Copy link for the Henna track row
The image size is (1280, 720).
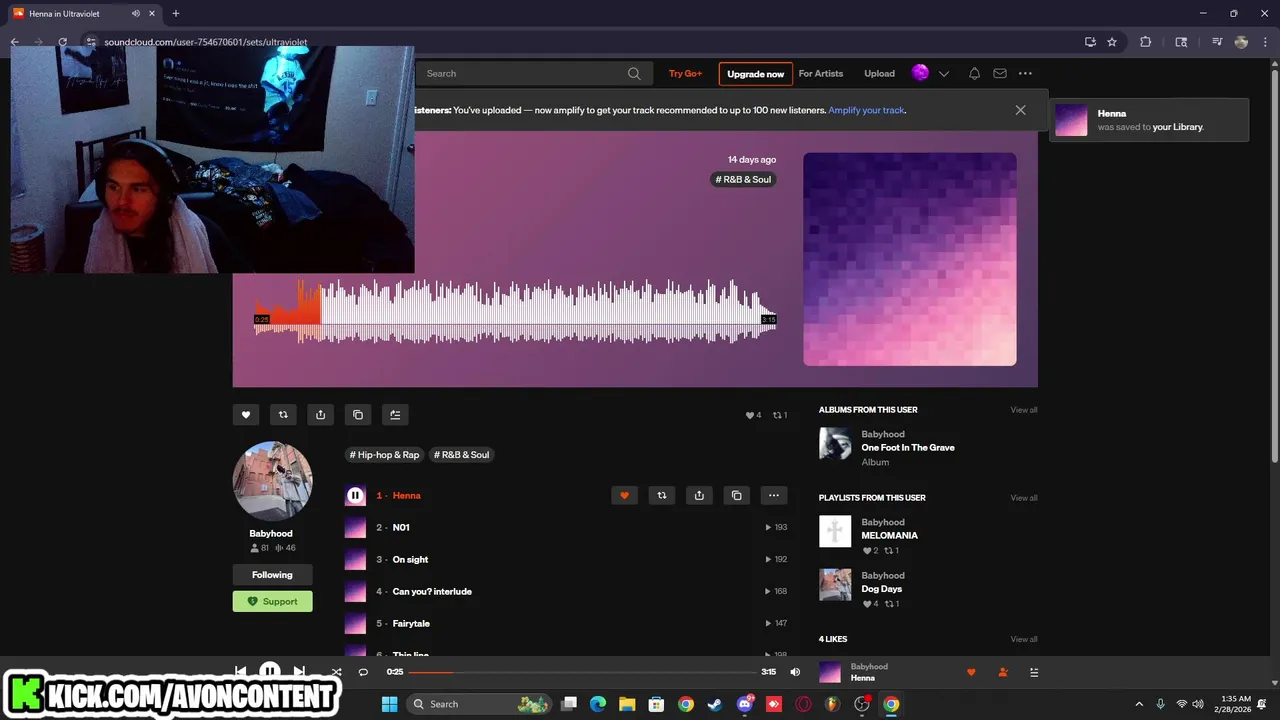[736, 495]
